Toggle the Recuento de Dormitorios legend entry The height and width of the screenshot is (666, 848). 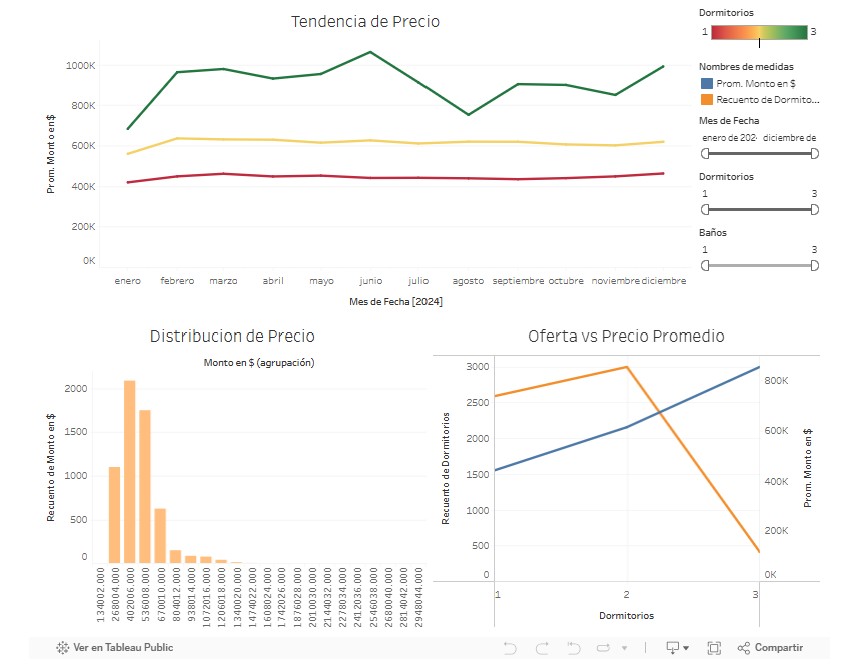(x=759, y=99)
